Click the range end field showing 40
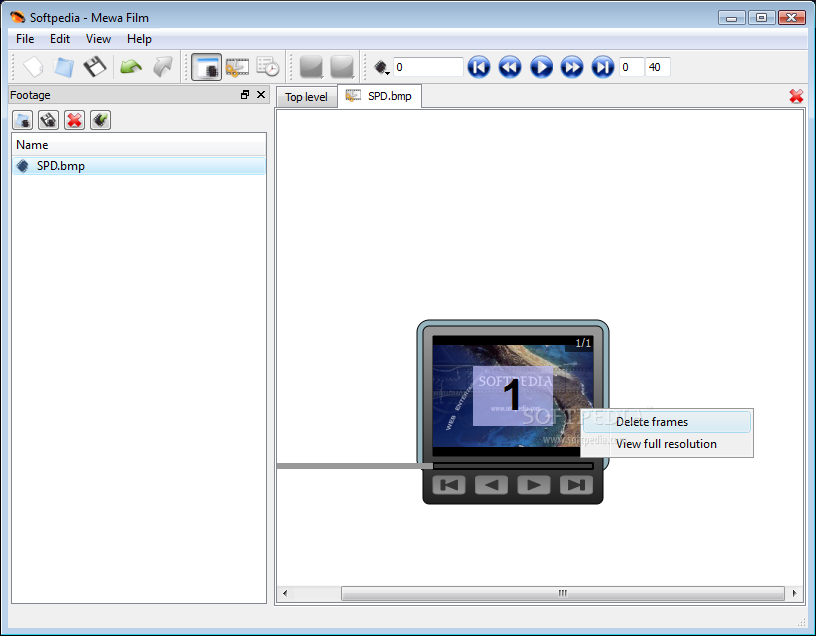This screenshot has width=816, height=636. click(x=658, y=67)
